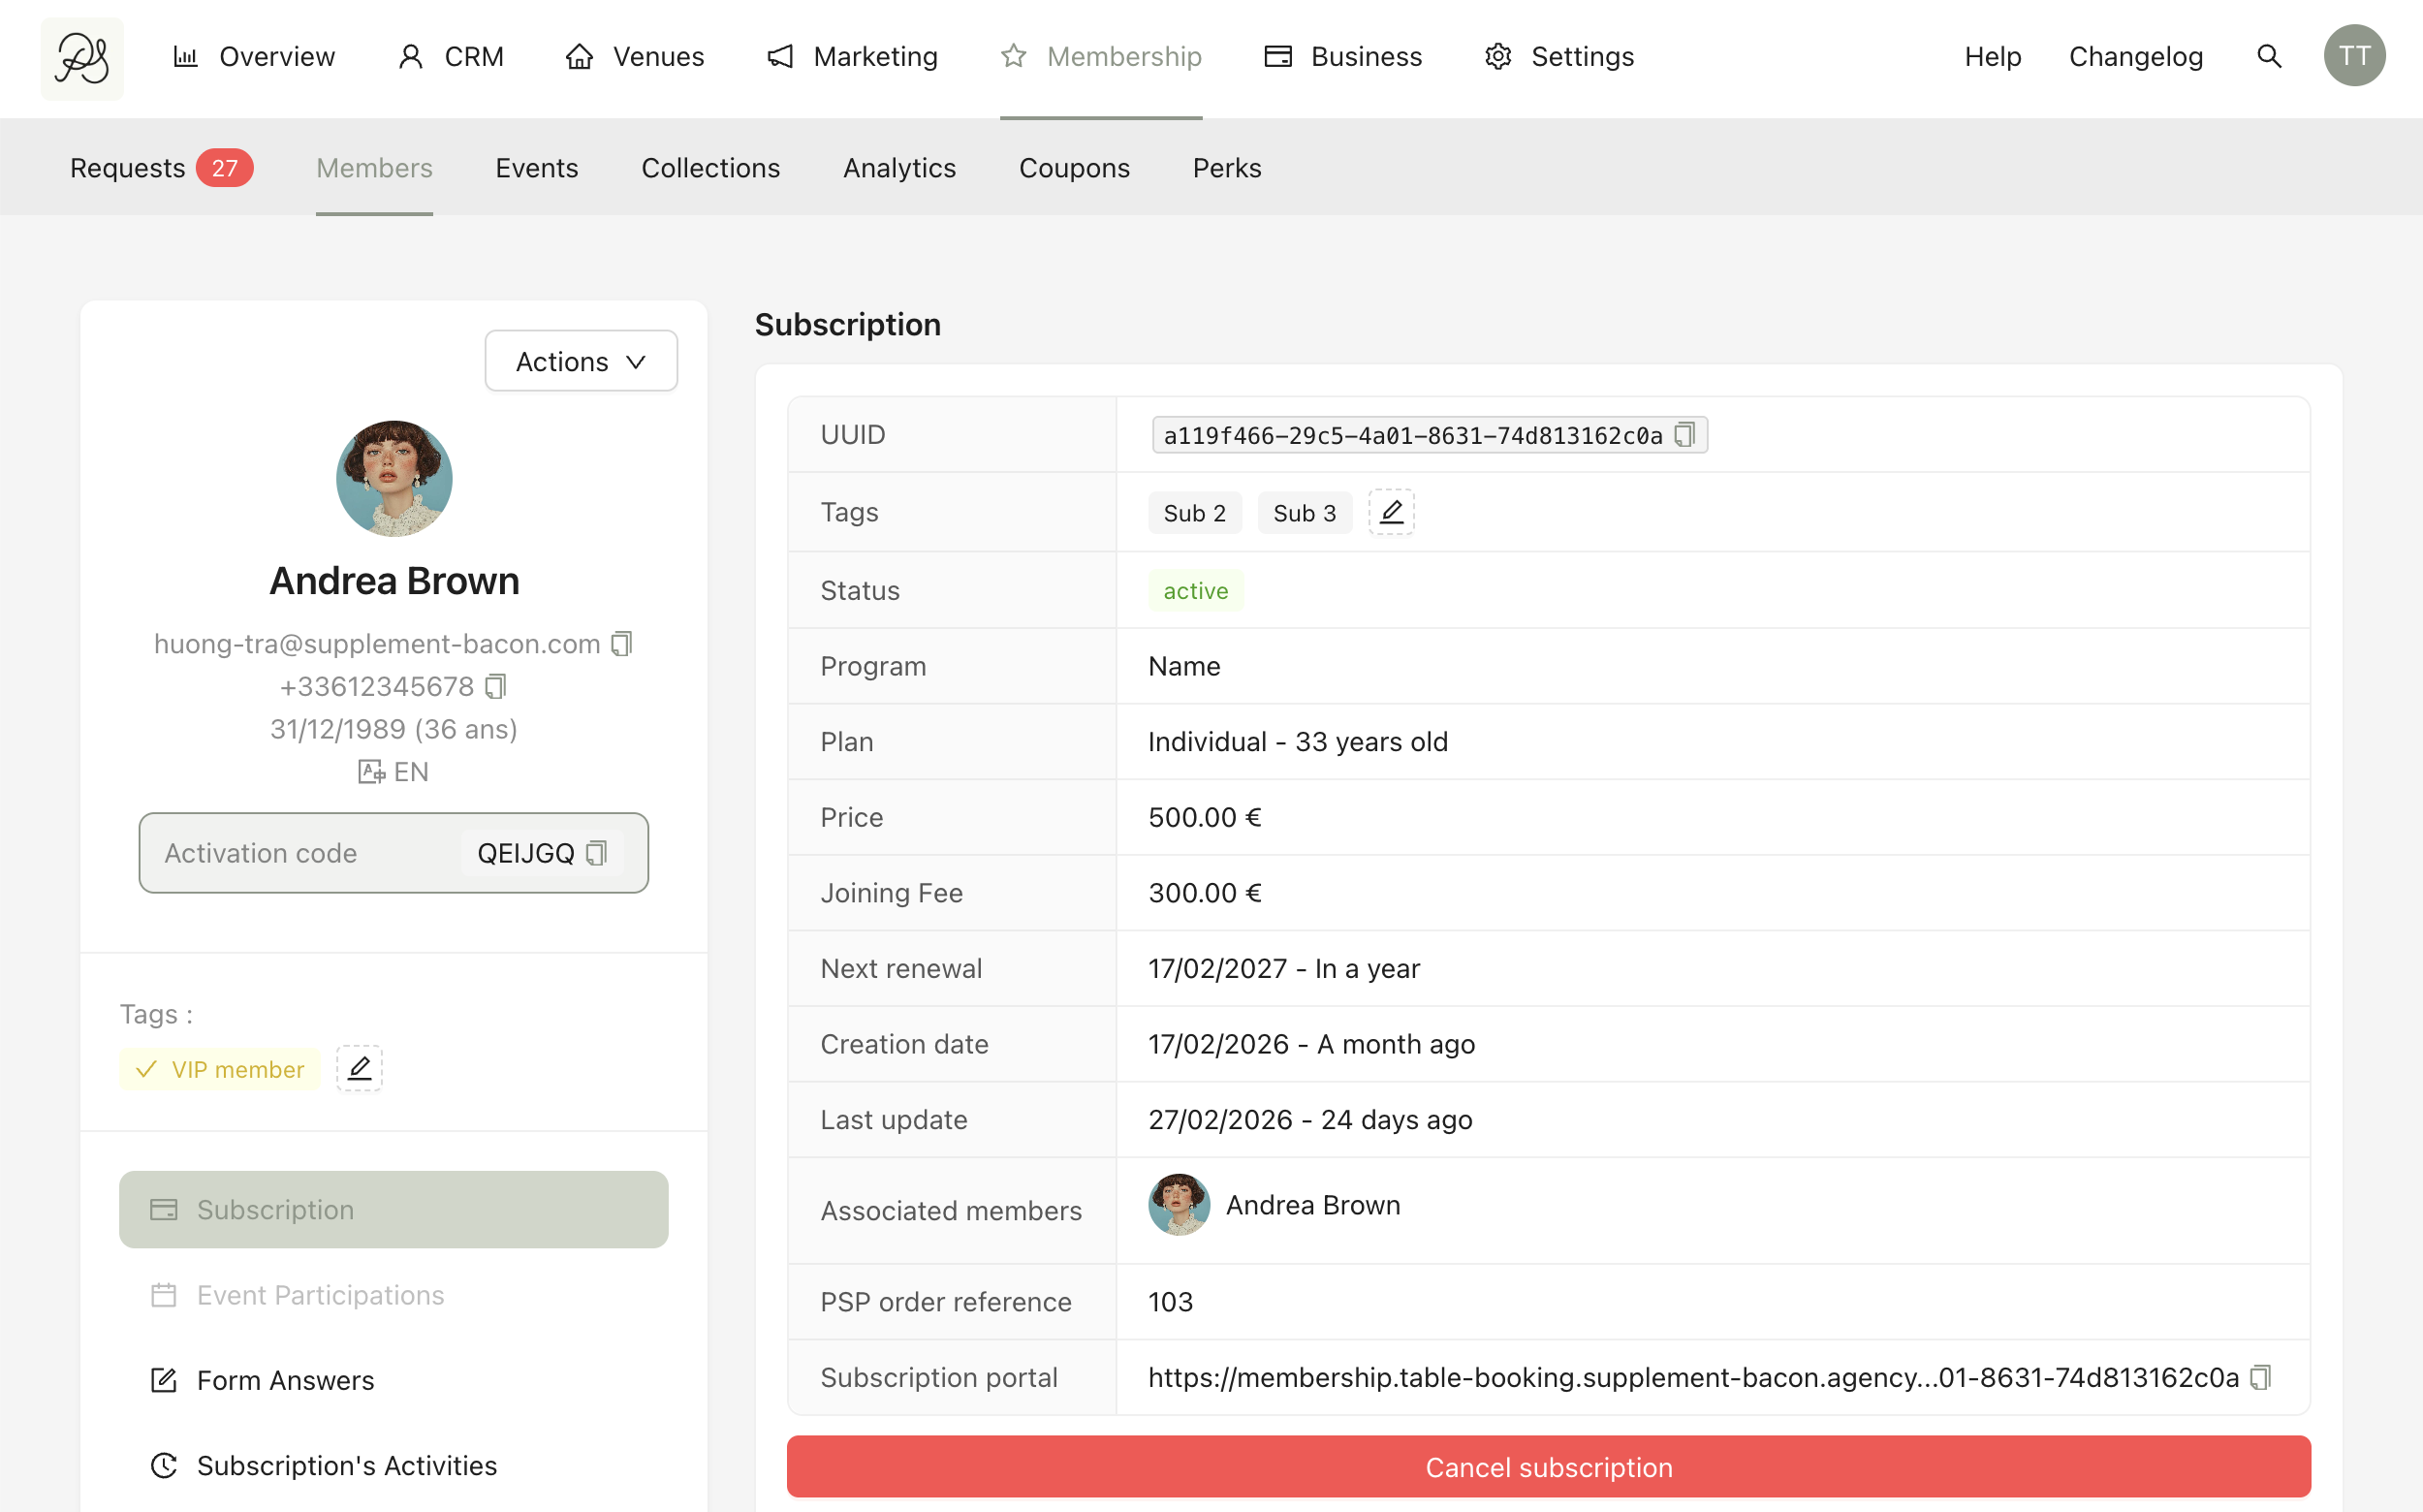2423x1512 pixels.
Task: Click Andrea Brown associated member avatar
Action: coord(1179,1205)
